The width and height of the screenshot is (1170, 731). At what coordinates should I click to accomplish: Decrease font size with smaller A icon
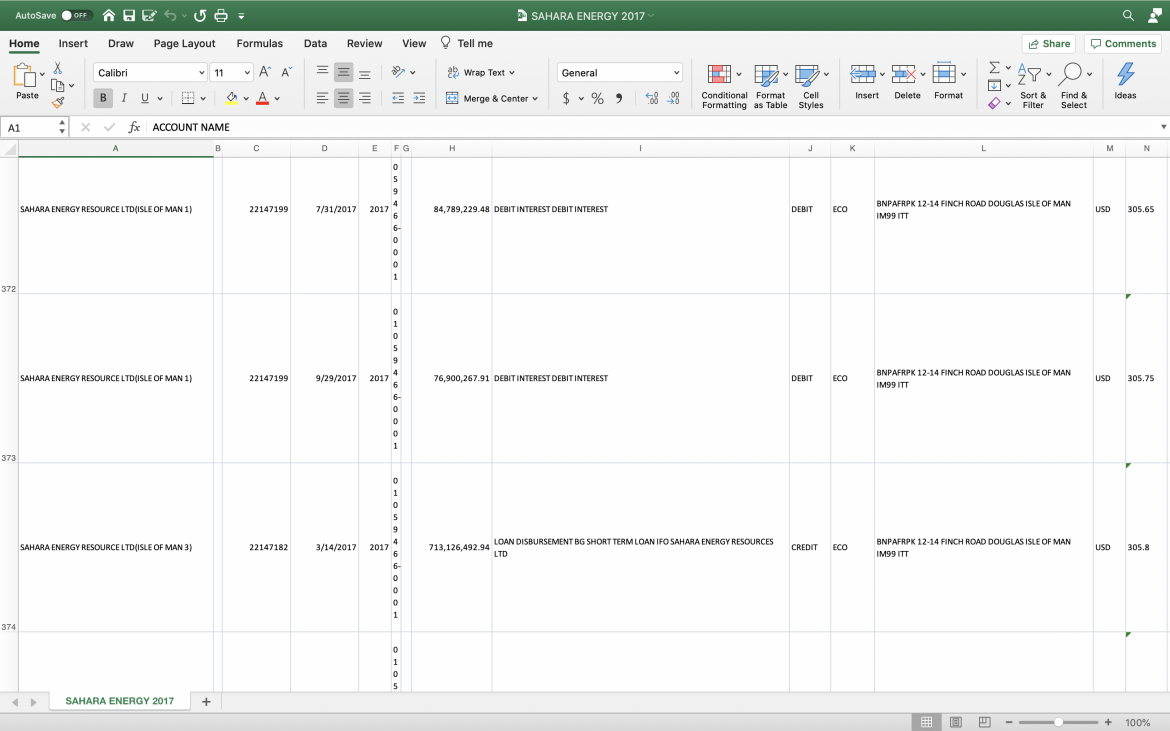coord(286,72)
